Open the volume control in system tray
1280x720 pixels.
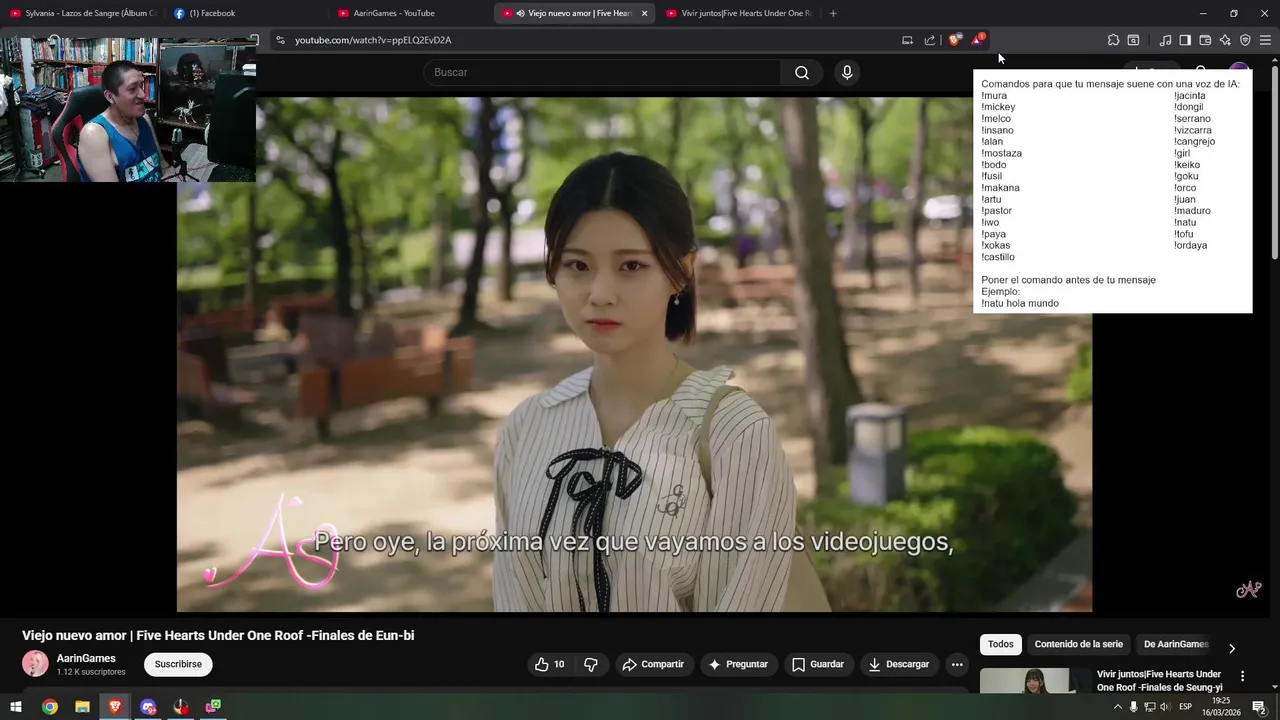1165,707
